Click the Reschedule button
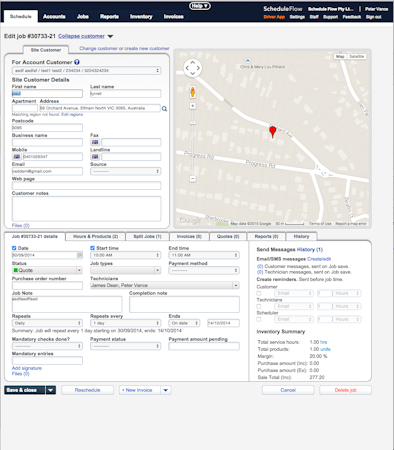 87,390
